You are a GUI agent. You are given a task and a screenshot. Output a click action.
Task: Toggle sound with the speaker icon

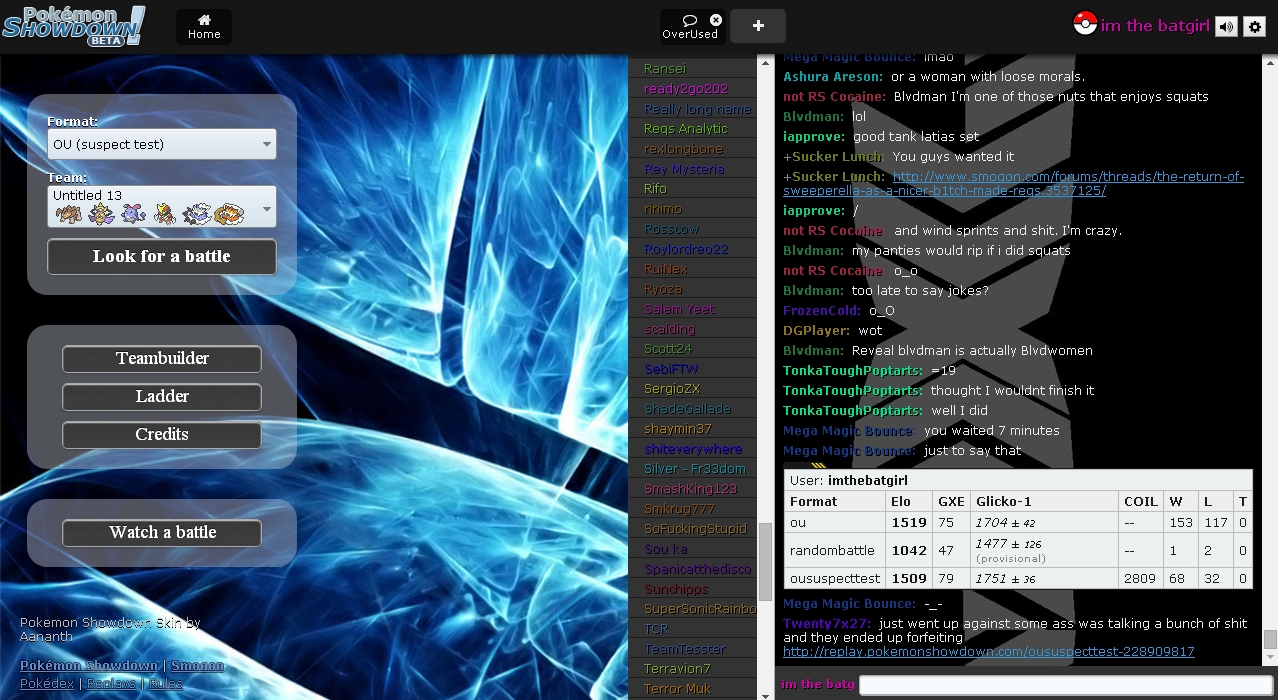point(1226,27)
